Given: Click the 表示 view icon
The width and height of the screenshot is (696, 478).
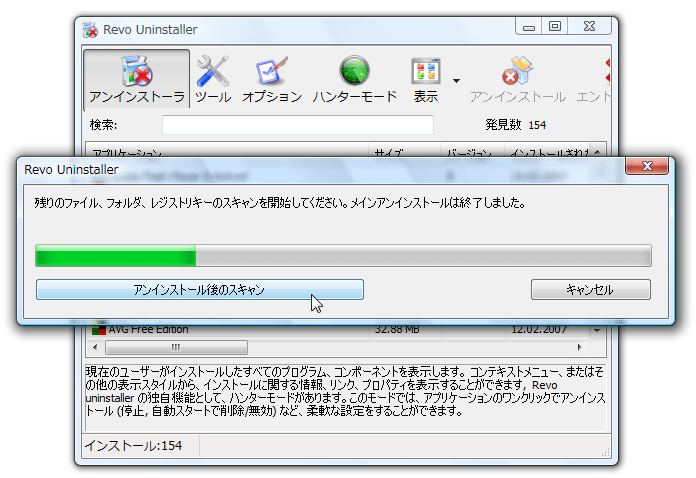Looking at the screenshot, I should (x=426, y=79).
